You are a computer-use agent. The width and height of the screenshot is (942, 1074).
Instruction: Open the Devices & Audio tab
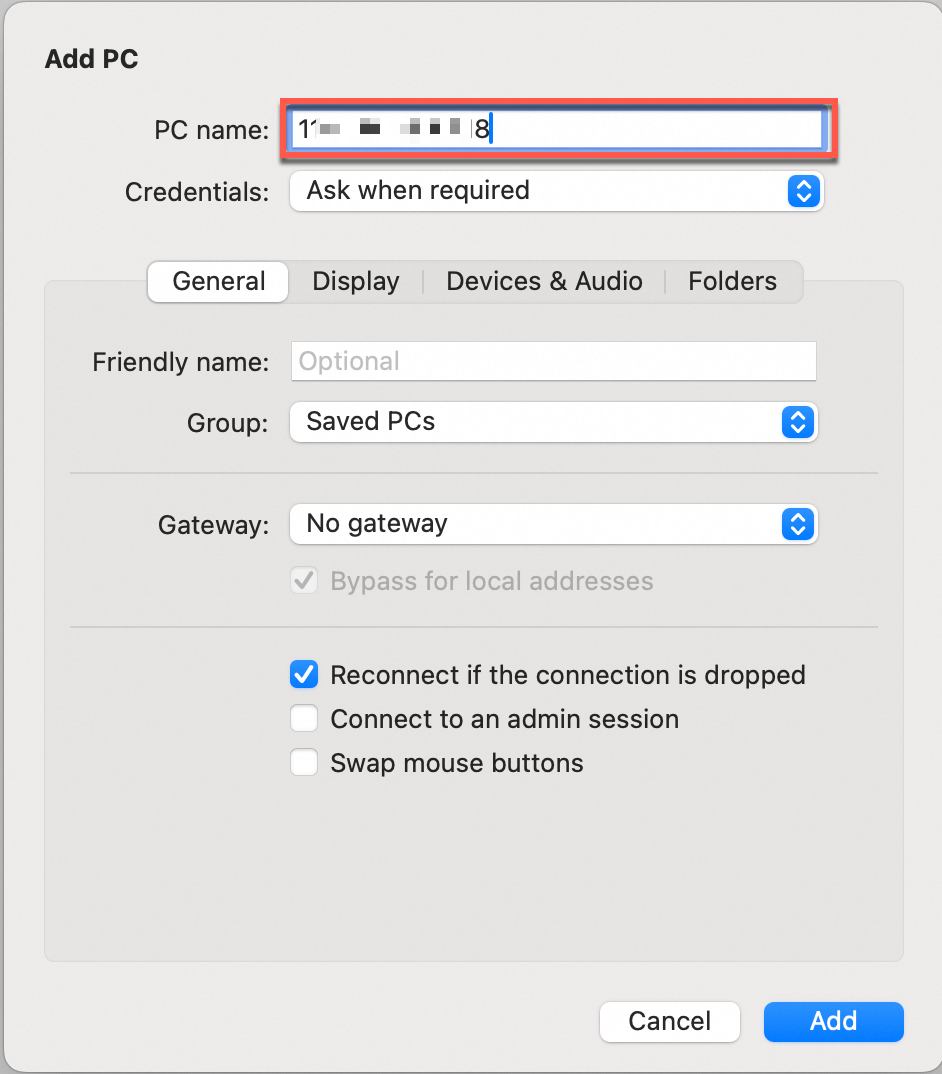[x=544, y=282]
